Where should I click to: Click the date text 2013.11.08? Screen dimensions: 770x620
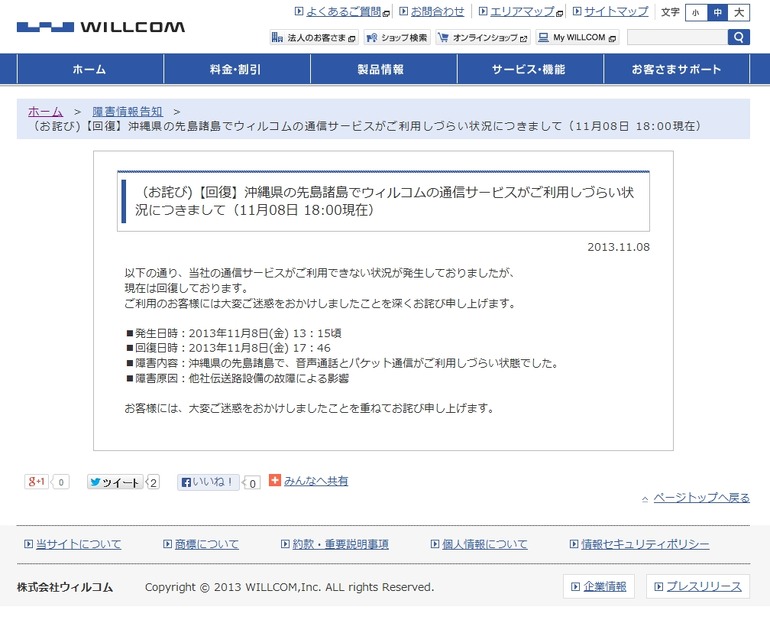pyautogui.click(x=618, y=247)
